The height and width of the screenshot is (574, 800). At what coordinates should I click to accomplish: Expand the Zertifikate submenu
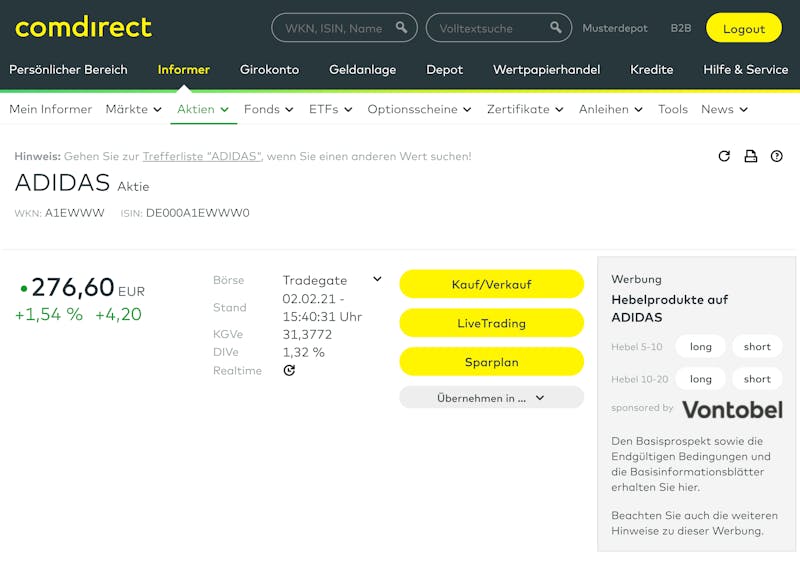(525, 109)
